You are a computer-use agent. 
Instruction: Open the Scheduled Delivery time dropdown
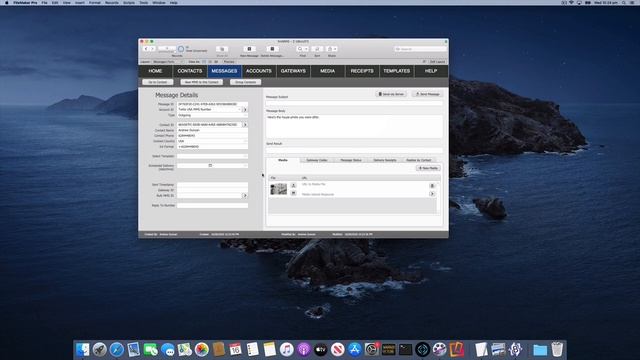point(245,166)
